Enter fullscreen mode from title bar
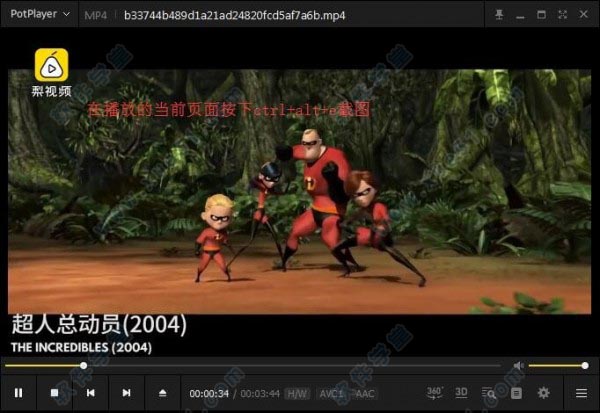This screenshot has height=413, width=600. [564, 15]
